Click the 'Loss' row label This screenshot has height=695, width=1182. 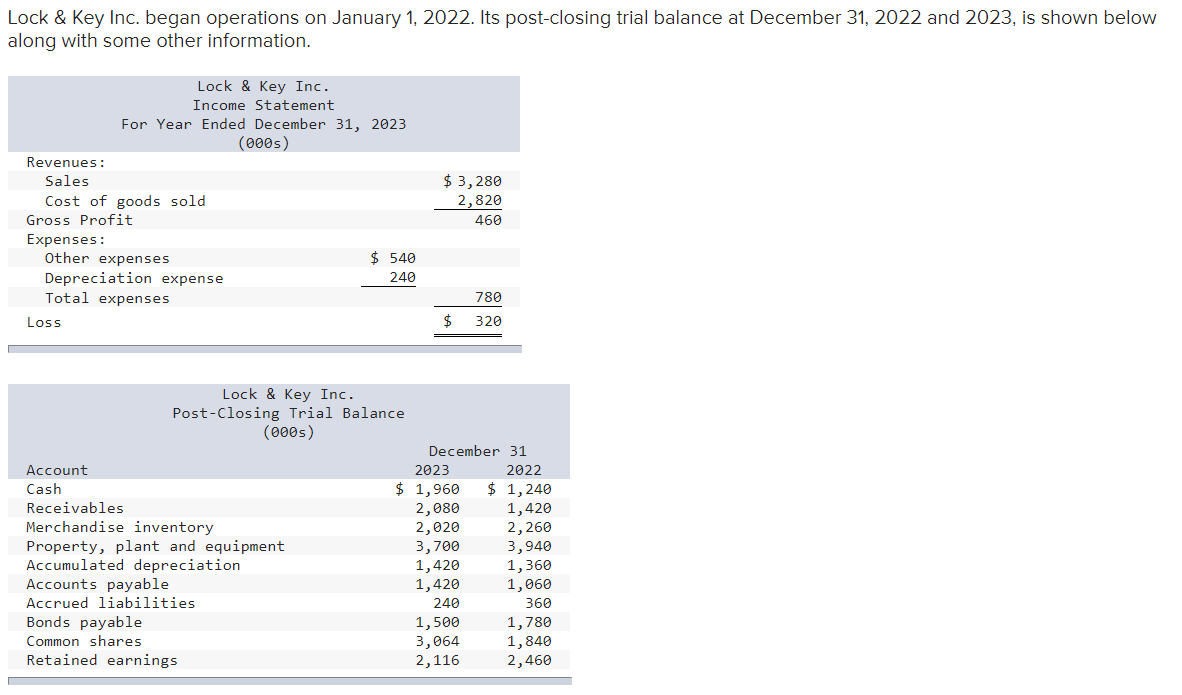44,322
